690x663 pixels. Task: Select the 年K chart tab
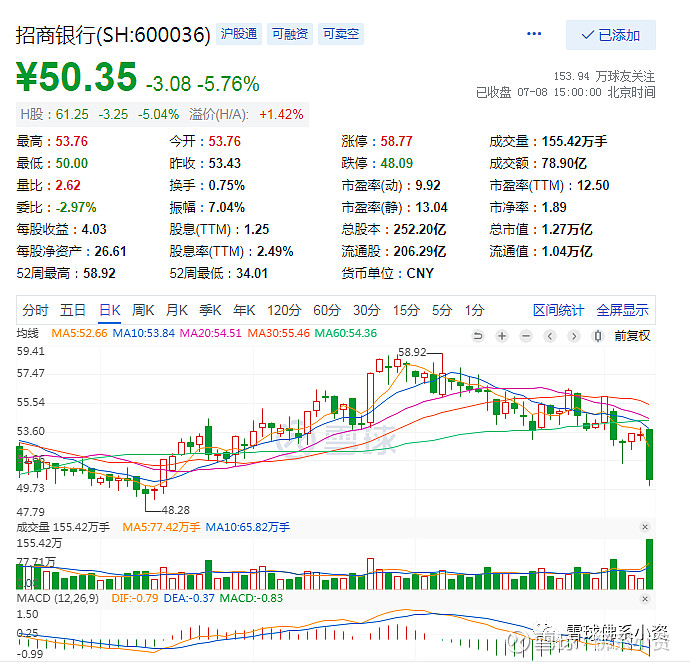coord(244,310)
